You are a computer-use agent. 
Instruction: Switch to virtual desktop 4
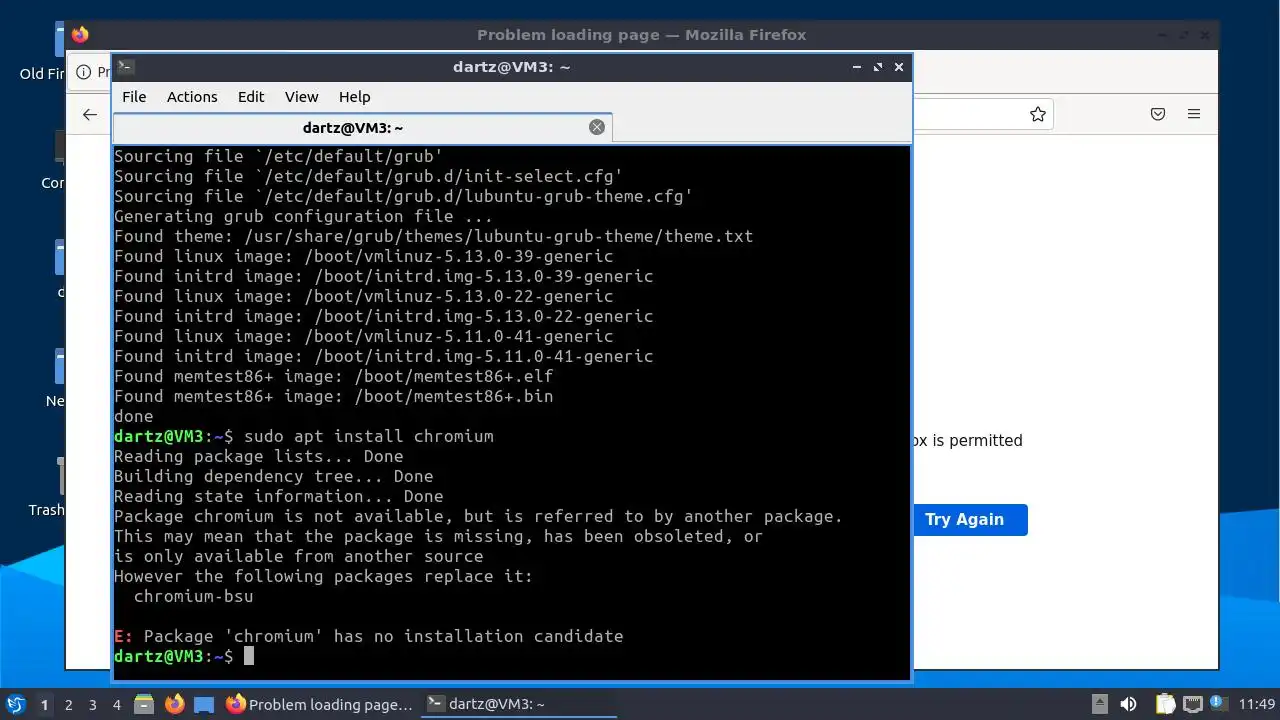click(117, 704)
